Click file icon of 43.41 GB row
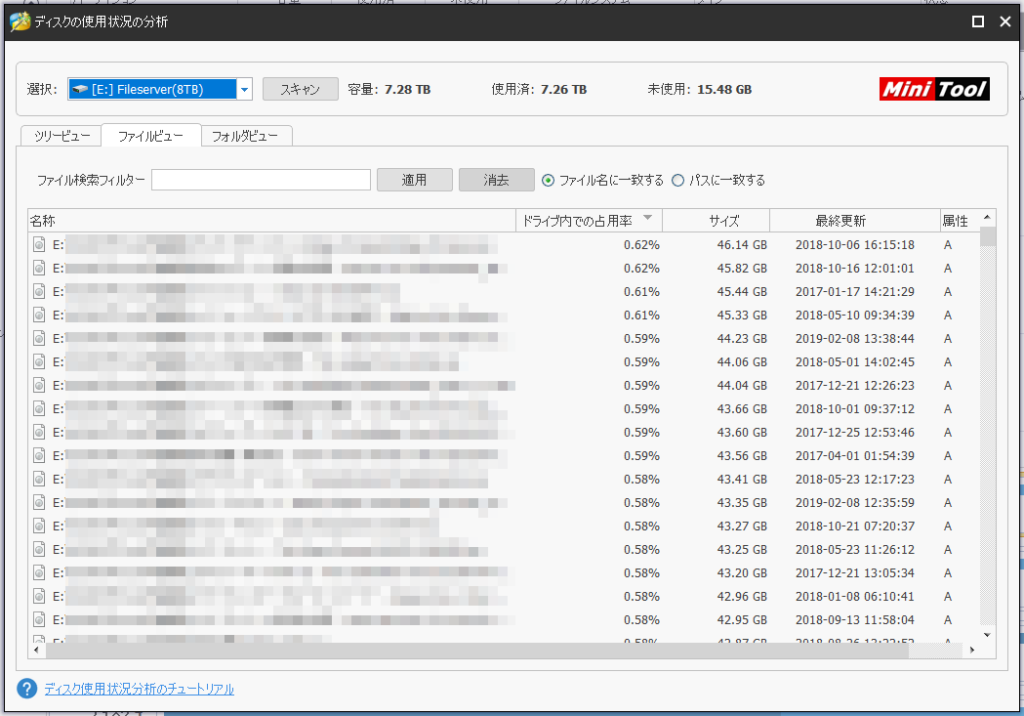 39,480
